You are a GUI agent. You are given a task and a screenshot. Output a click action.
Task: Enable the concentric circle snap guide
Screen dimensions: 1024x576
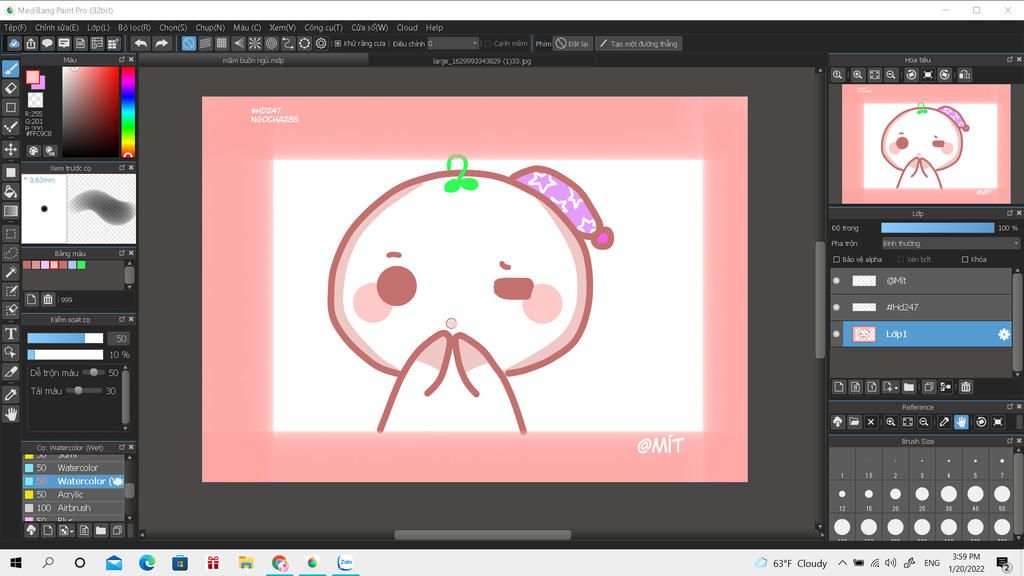pyautogui.click(x=271, y=44)
